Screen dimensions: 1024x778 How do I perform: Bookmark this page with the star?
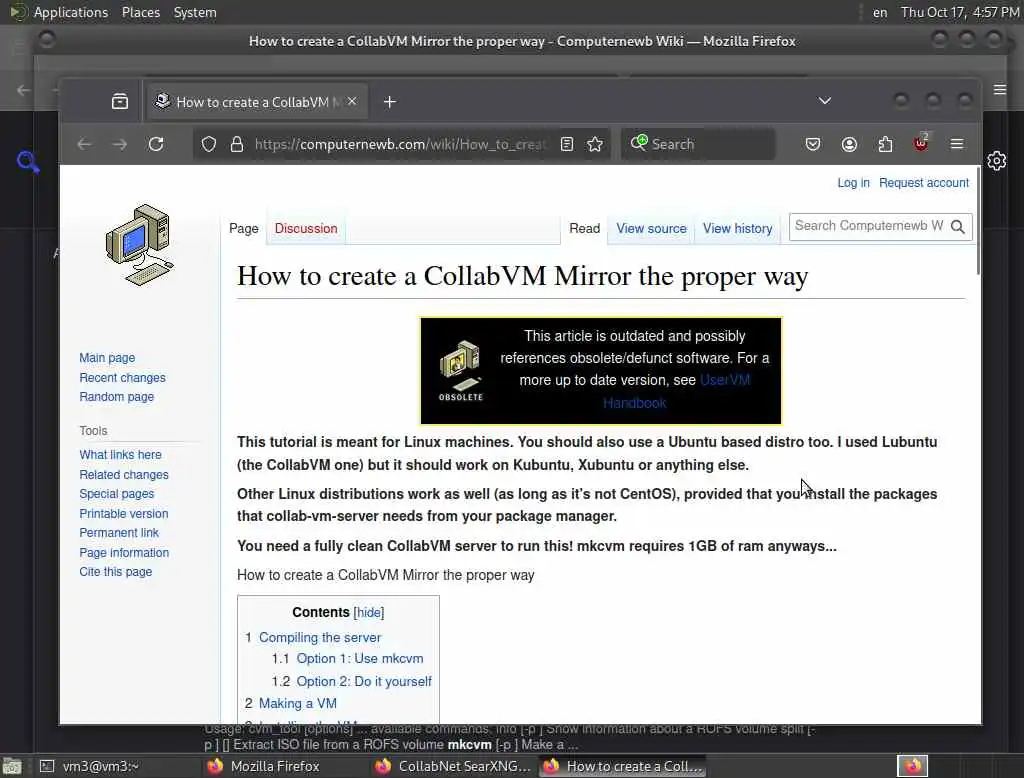(x=595, y=144)
